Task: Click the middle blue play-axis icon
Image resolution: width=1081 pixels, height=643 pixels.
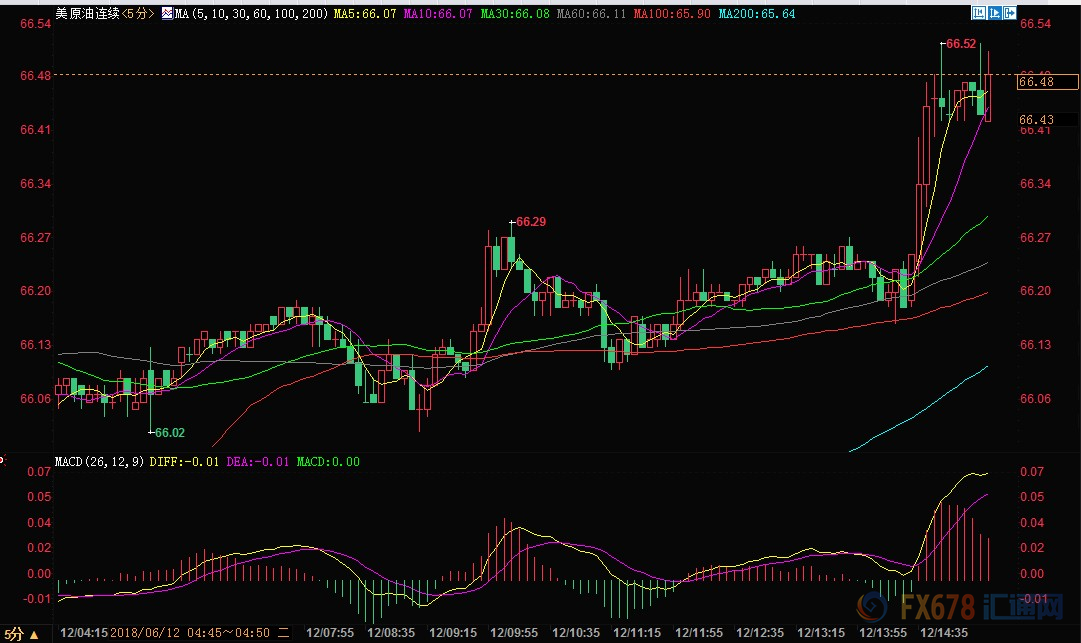Action: click(x=995, y=13)
